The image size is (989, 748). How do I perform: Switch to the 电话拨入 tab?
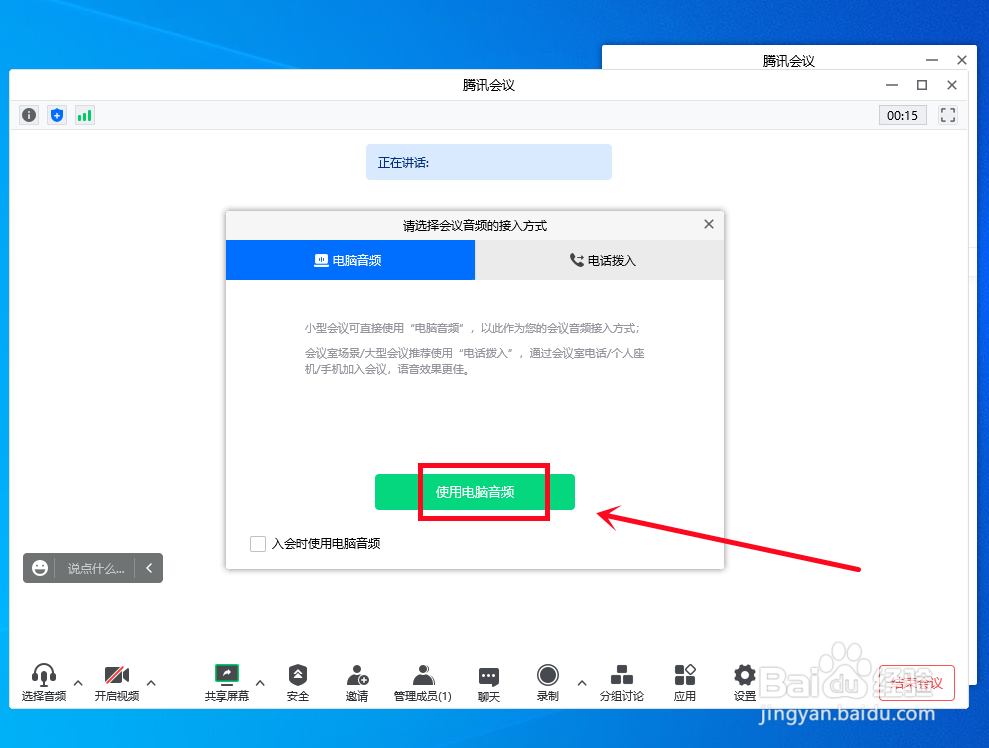pyautogui.click(x=599, y=260)
